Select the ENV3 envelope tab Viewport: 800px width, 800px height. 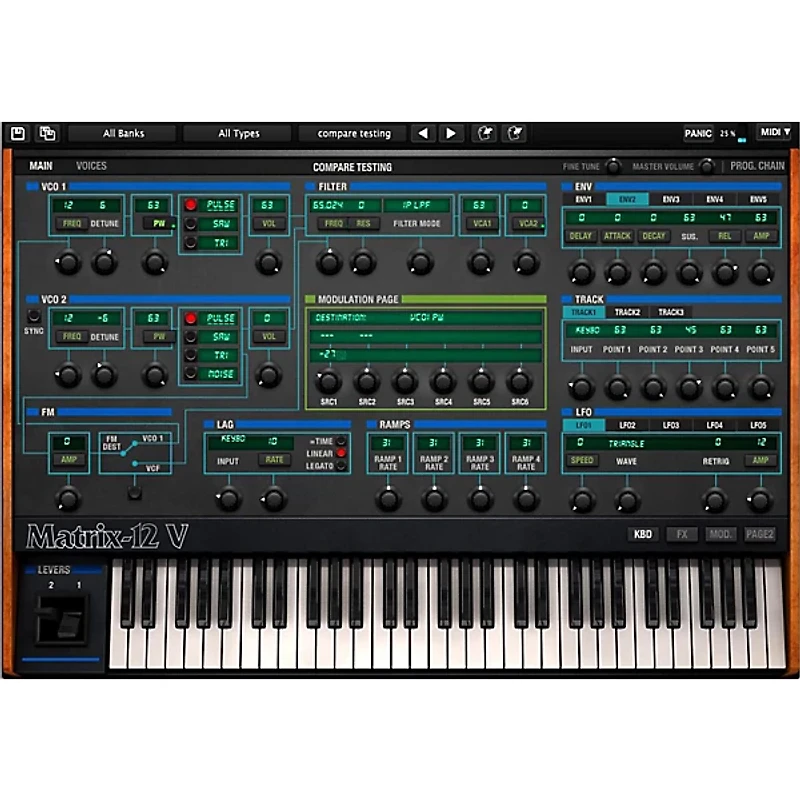click(x=671, y=200)
